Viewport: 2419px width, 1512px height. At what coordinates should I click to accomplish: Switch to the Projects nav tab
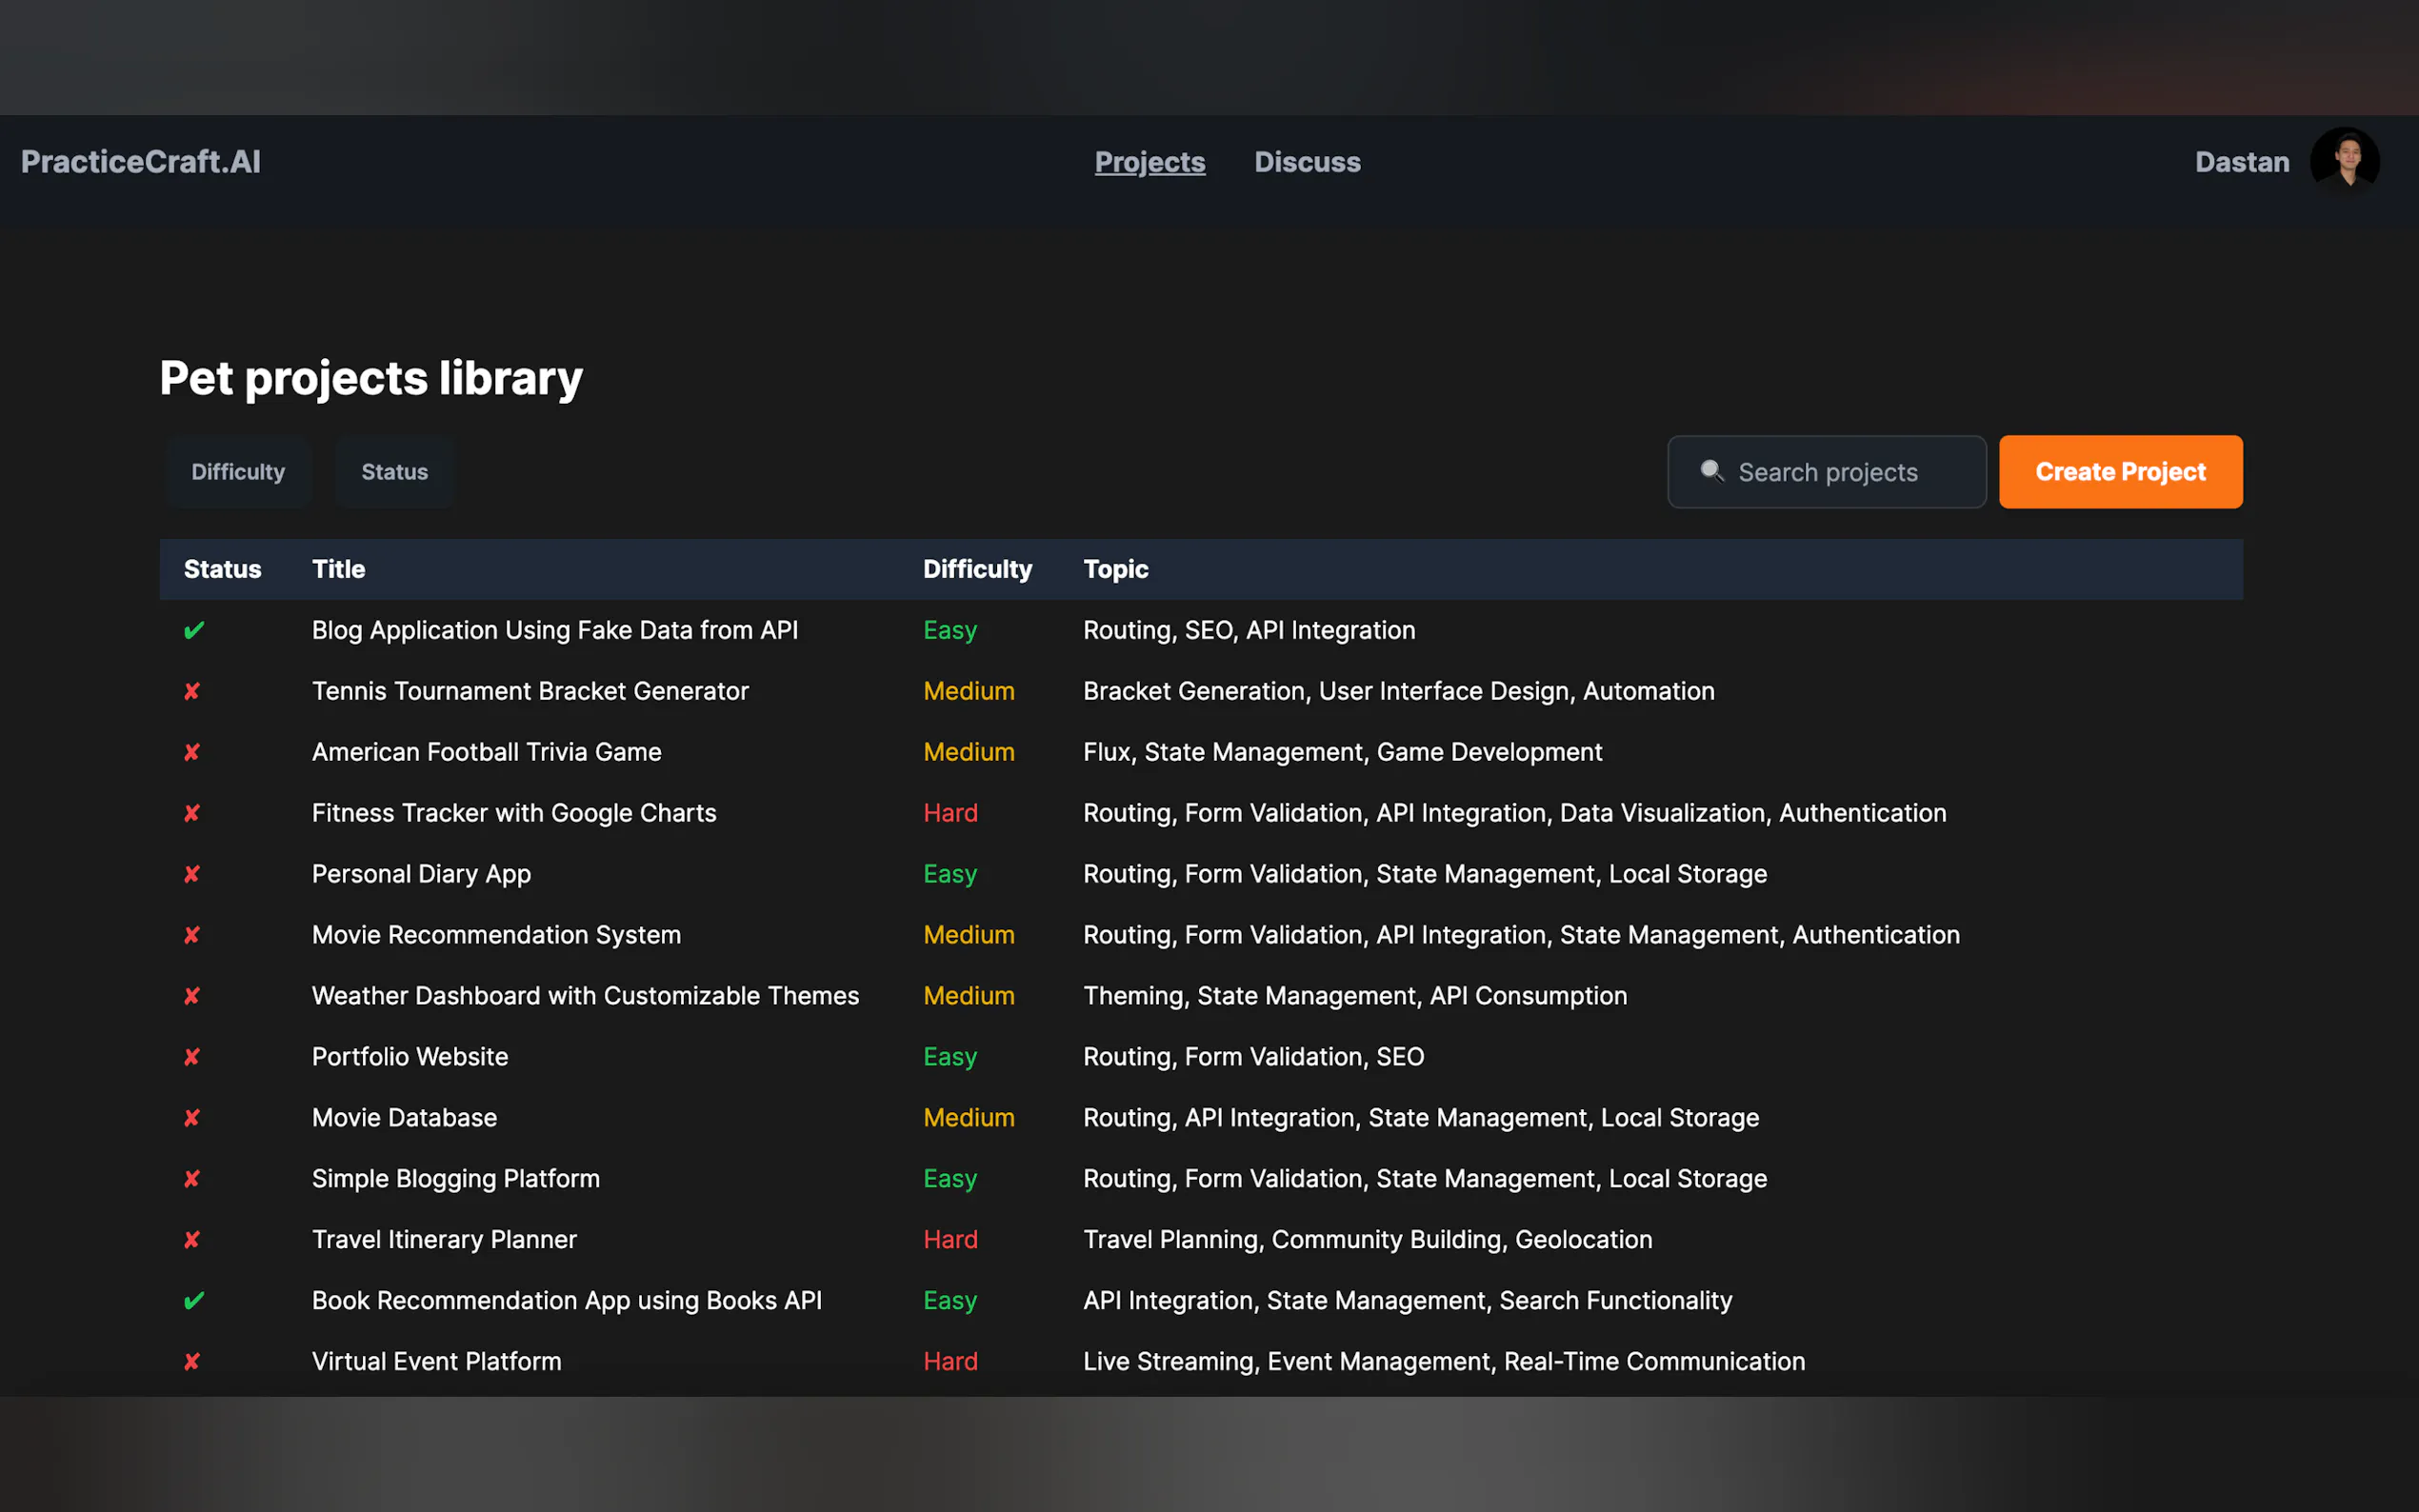[1149, 162]
